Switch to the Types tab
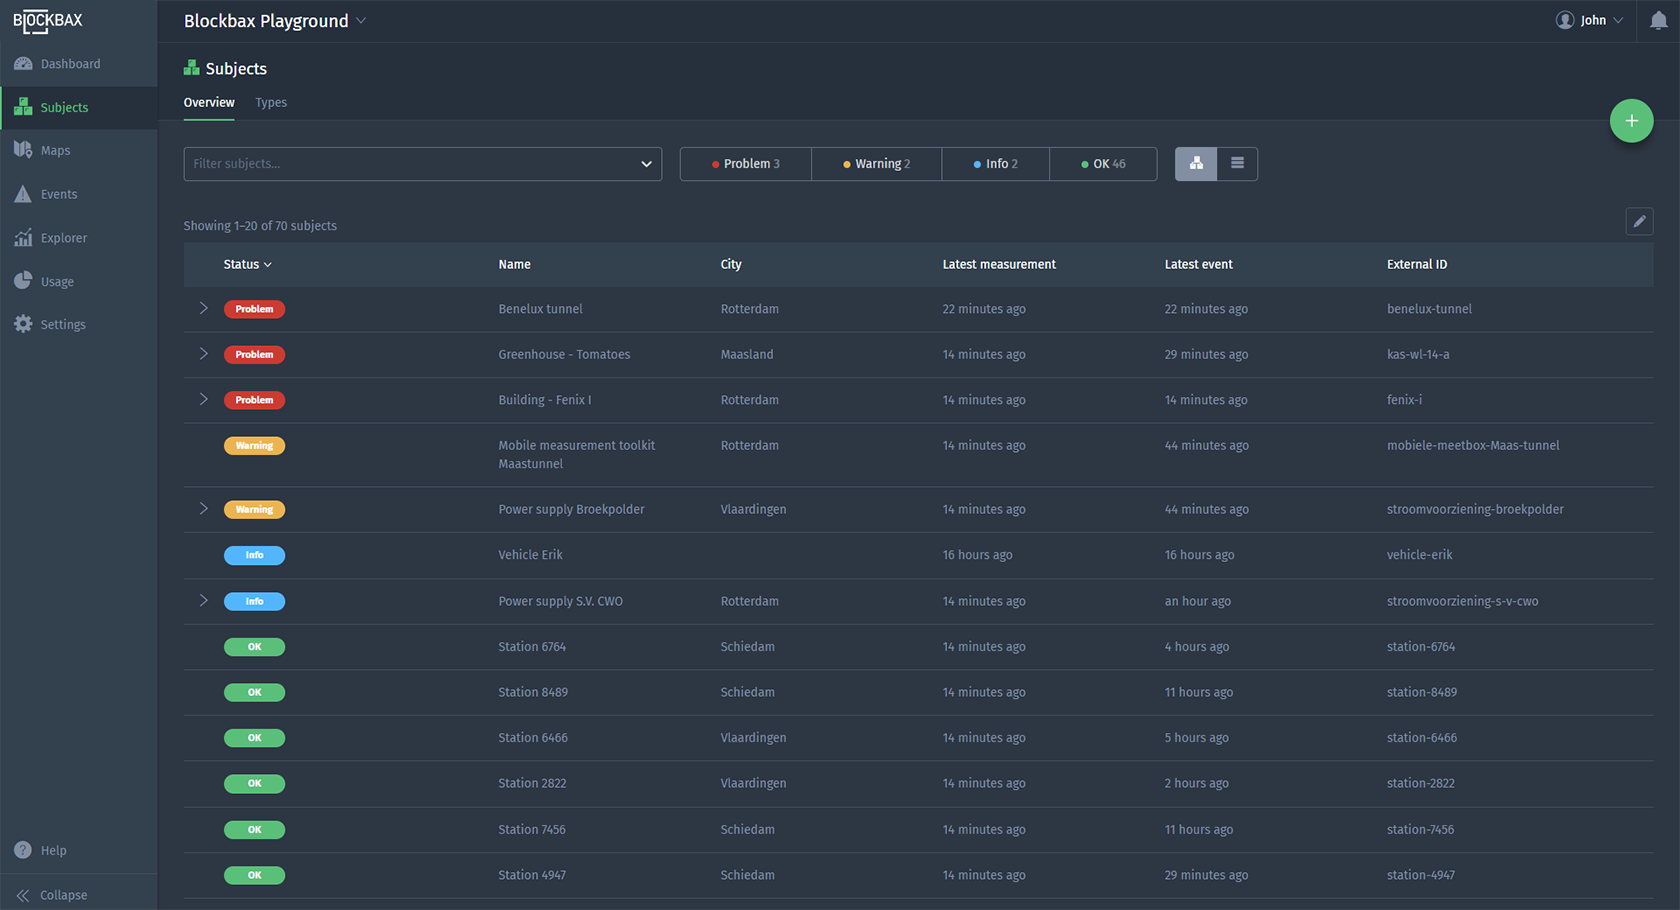 point(271,103)
